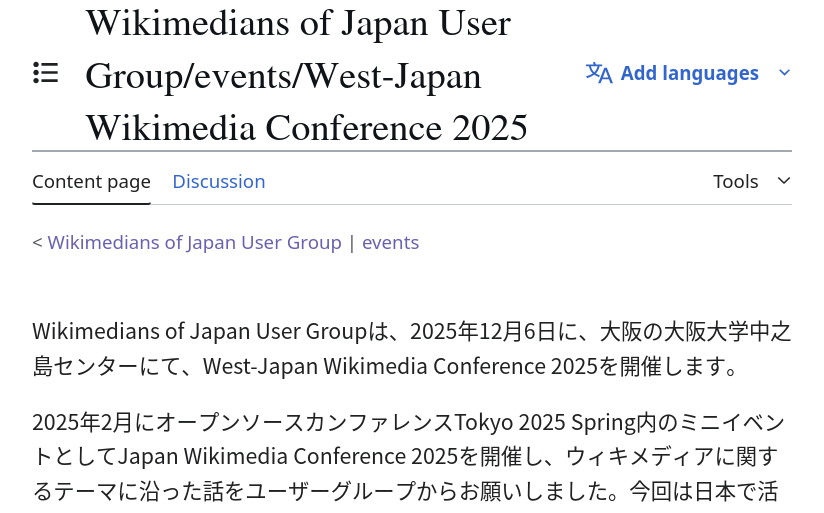Click the Add languages button text
Viewport: 824px width, 513px height.
(689, 73)
